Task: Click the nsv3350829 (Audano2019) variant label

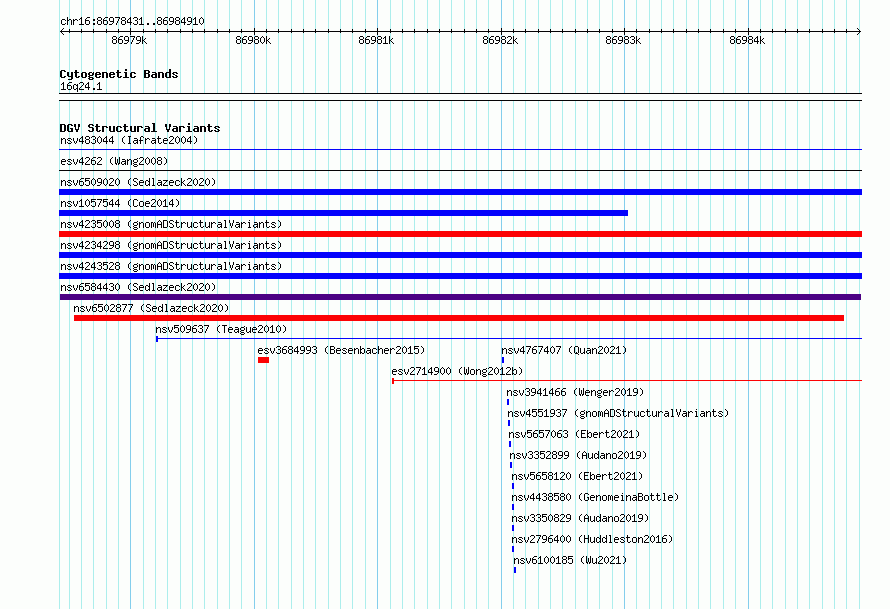Action: click(x=580, y=518)
